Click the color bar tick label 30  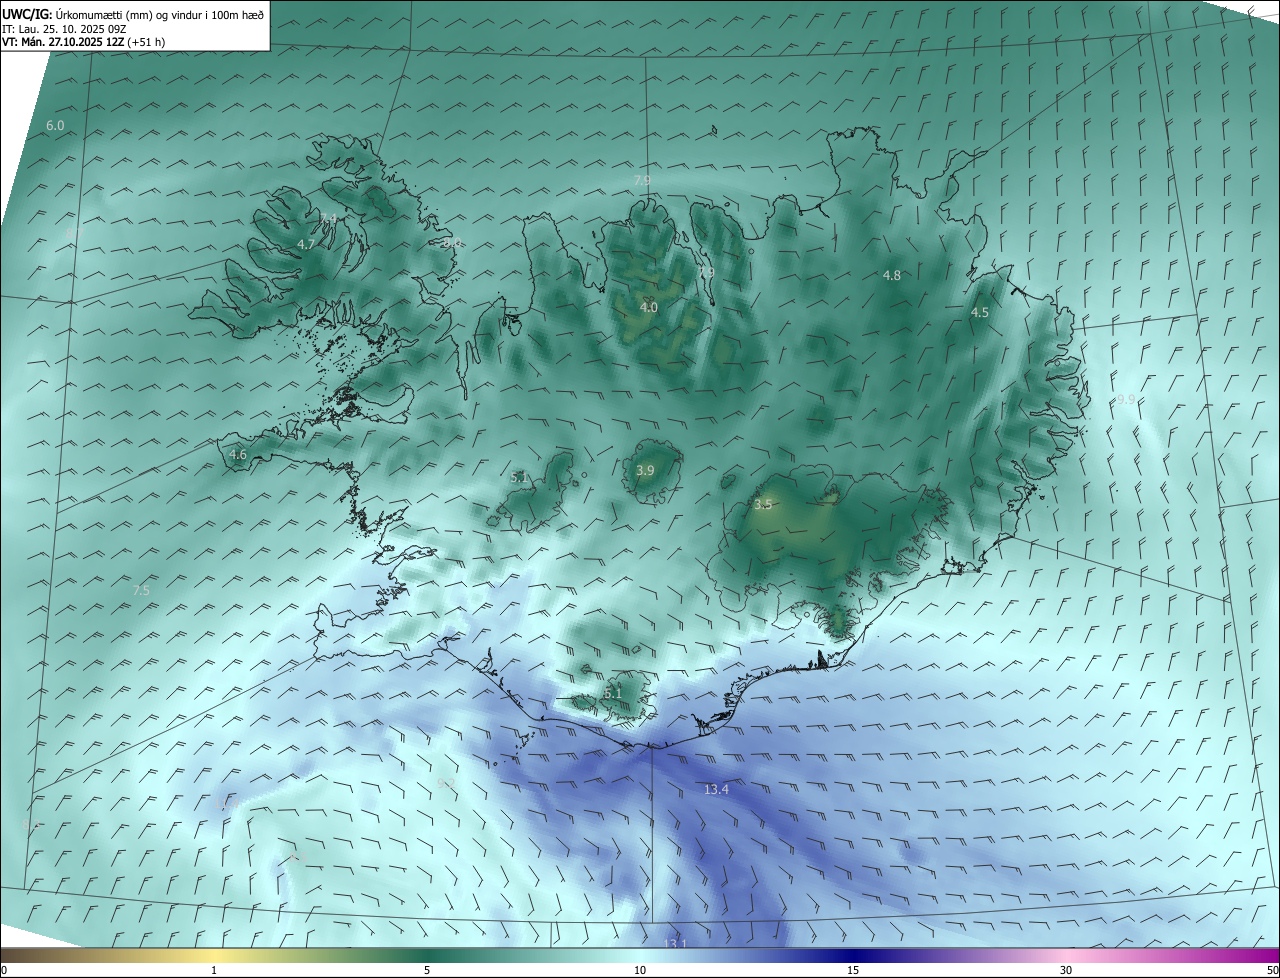1066,970
